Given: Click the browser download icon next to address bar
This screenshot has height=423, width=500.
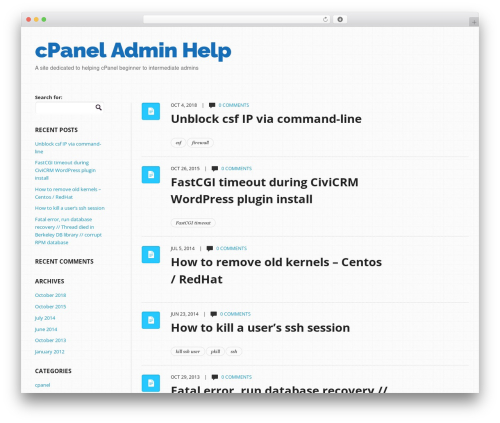Looking at the screenshot, I should 340,19.
